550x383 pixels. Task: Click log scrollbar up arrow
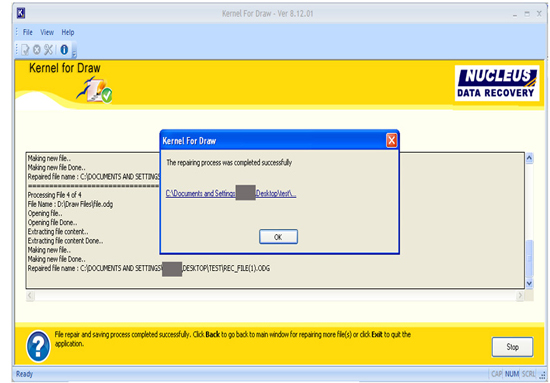[x=529, y=158]
